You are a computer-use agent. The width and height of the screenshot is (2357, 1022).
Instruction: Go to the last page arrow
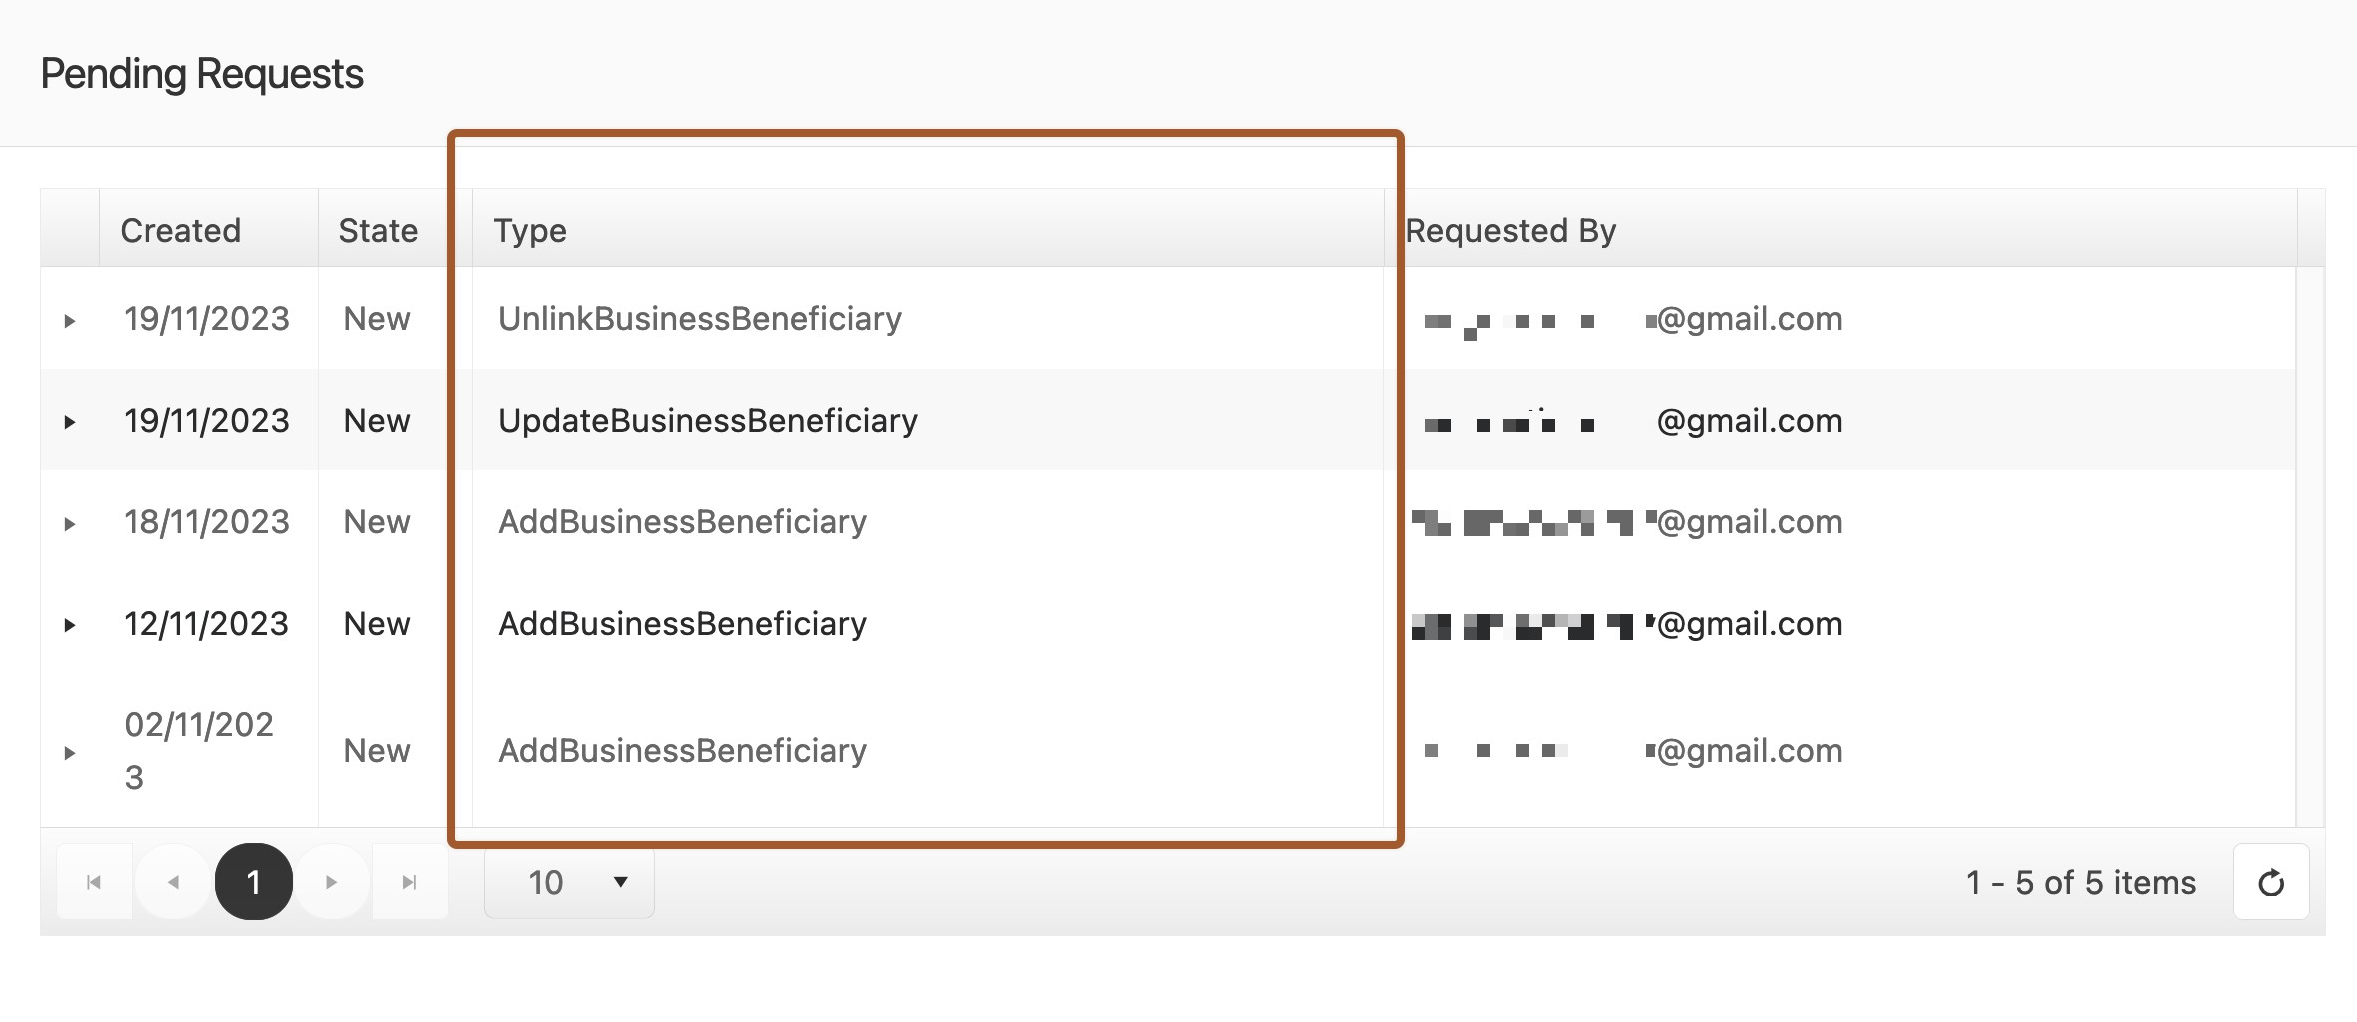click(409, 882)
